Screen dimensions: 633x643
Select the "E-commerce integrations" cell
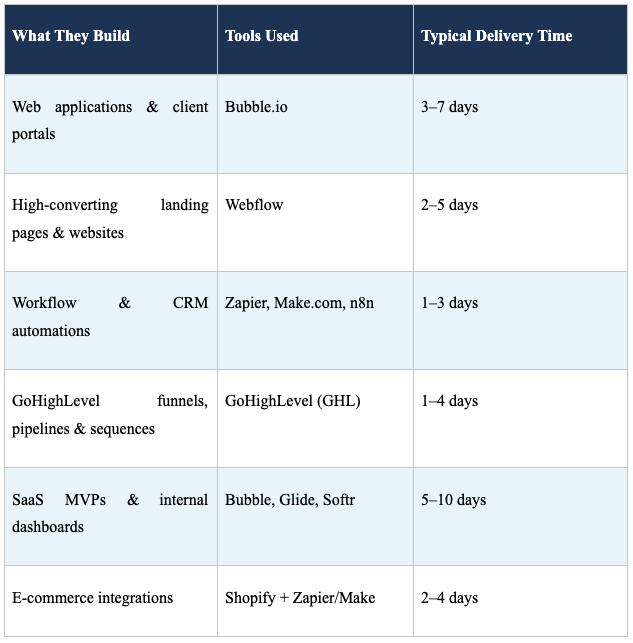point(93,598)
